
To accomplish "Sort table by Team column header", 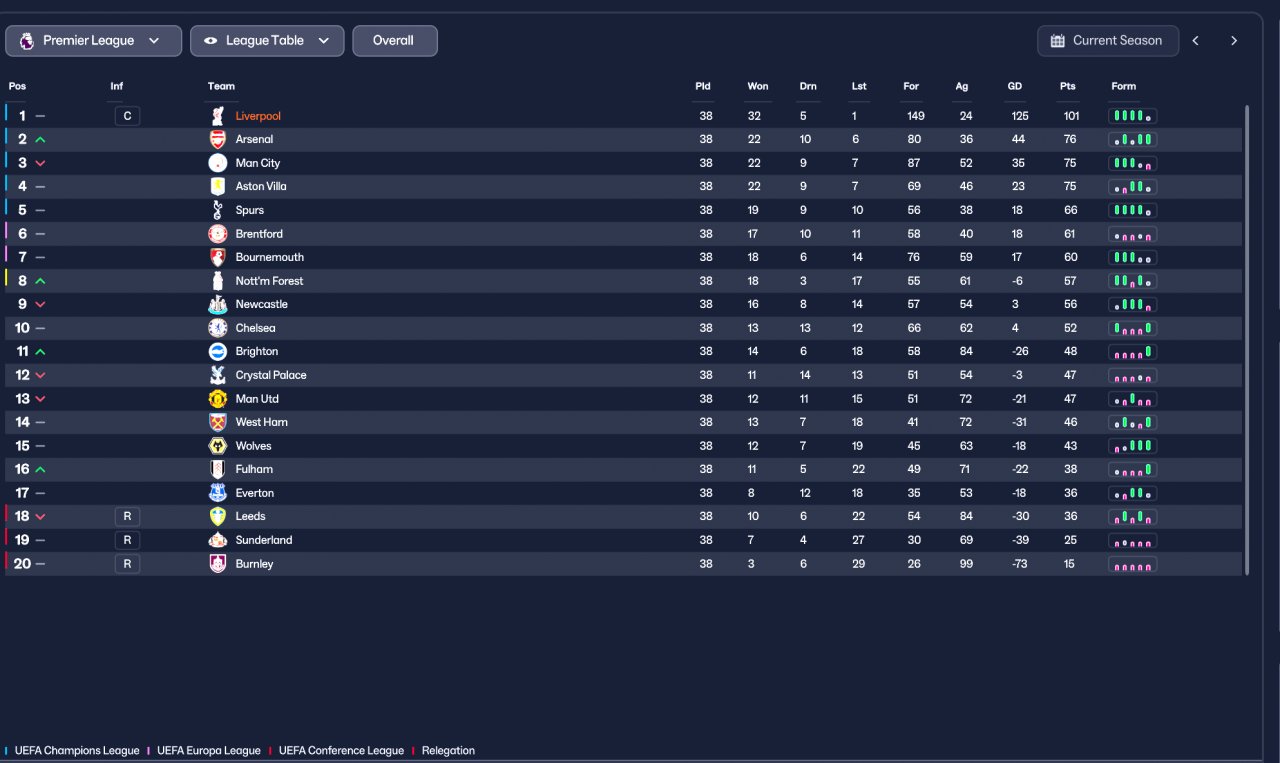I will pos(221,86).
